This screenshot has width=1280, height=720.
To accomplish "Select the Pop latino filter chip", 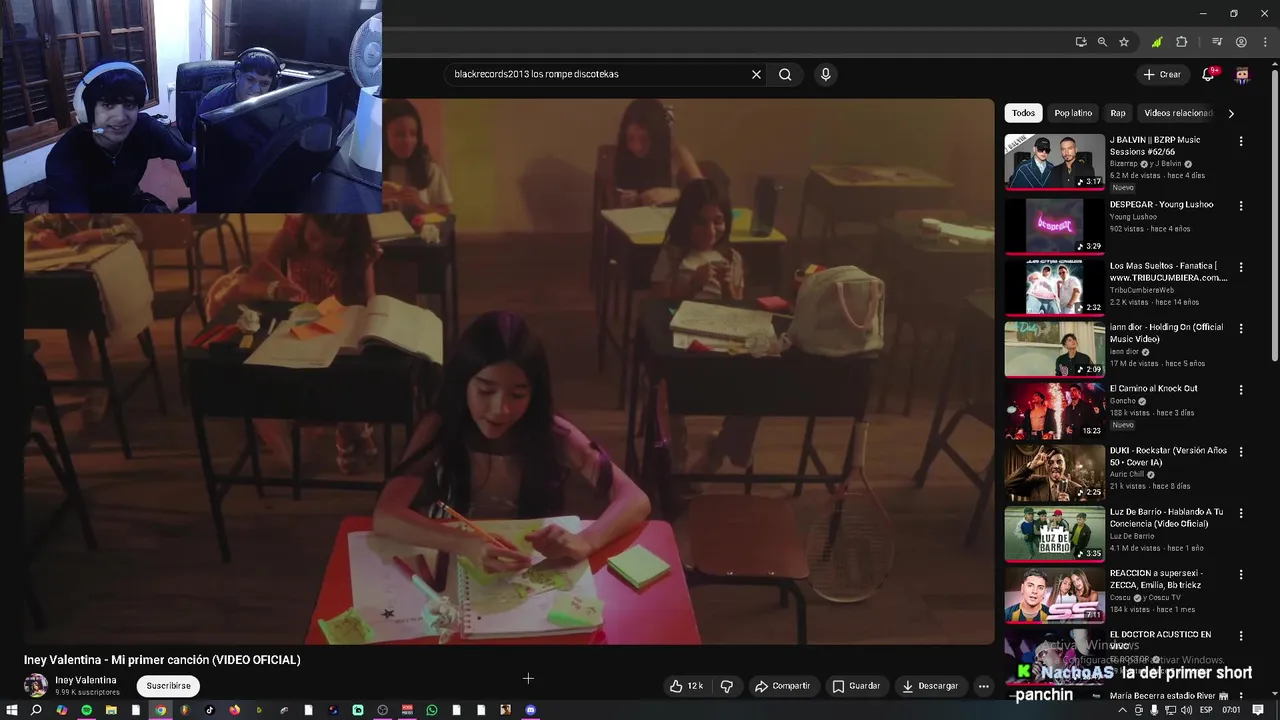I will [1073, 113].
